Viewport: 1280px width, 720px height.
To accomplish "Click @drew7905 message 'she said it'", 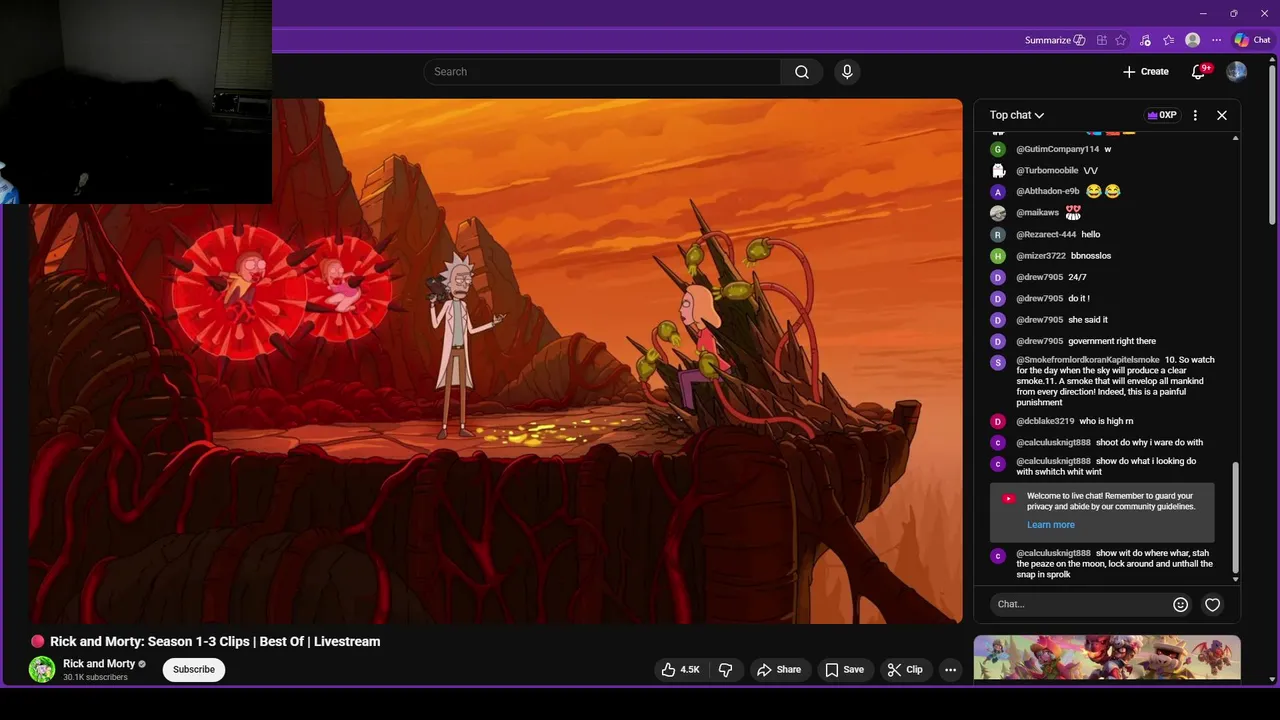I will pos(1105,320).
